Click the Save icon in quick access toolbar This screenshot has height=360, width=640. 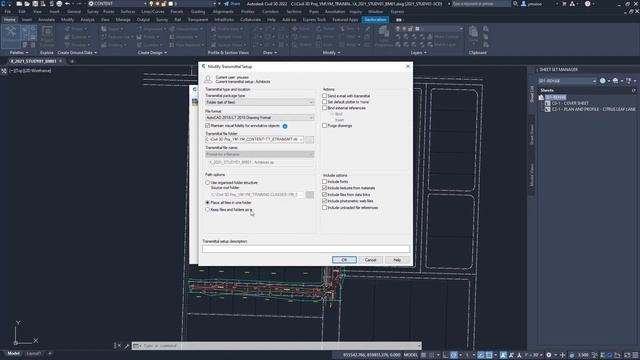pyautogui.click(x=35, y=4)
